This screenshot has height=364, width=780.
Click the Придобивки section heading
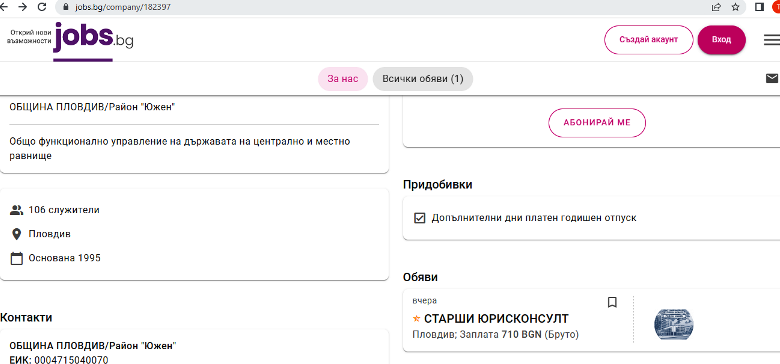coord(438,185)
